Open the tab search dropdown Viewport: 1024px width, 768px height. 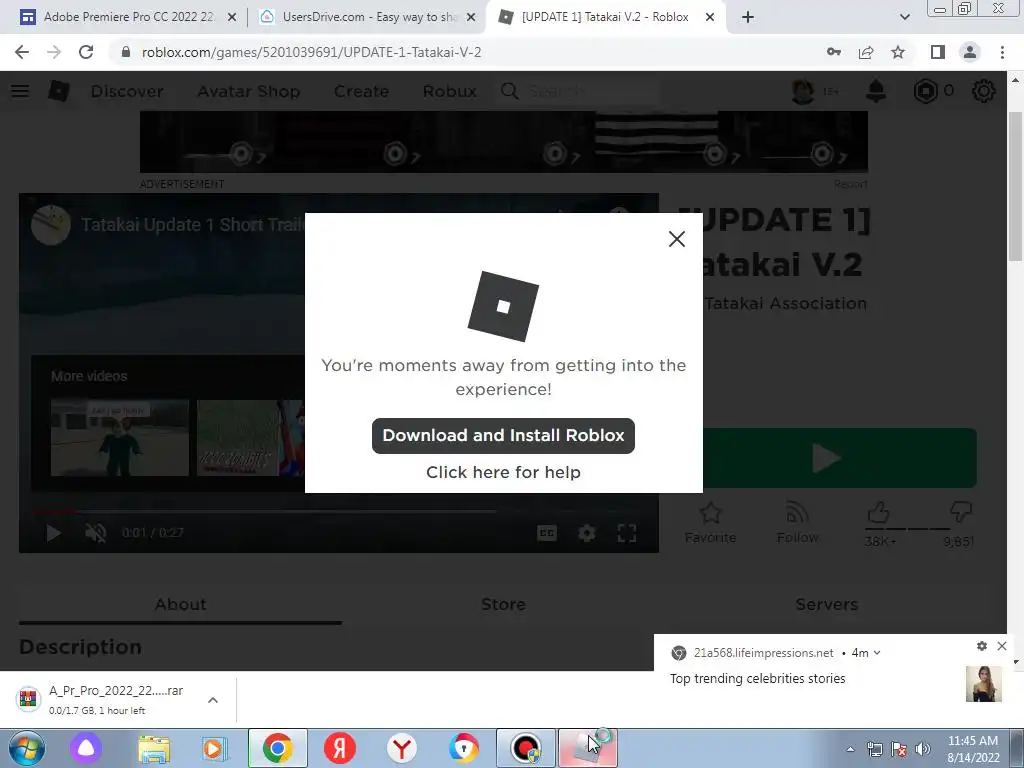point(904,18)
